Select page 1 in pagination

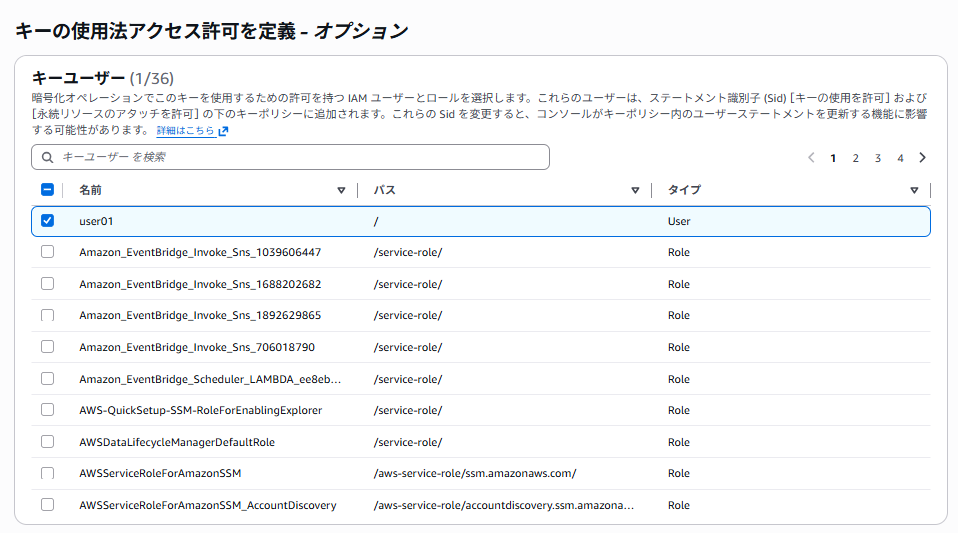(x=833, y=158)
